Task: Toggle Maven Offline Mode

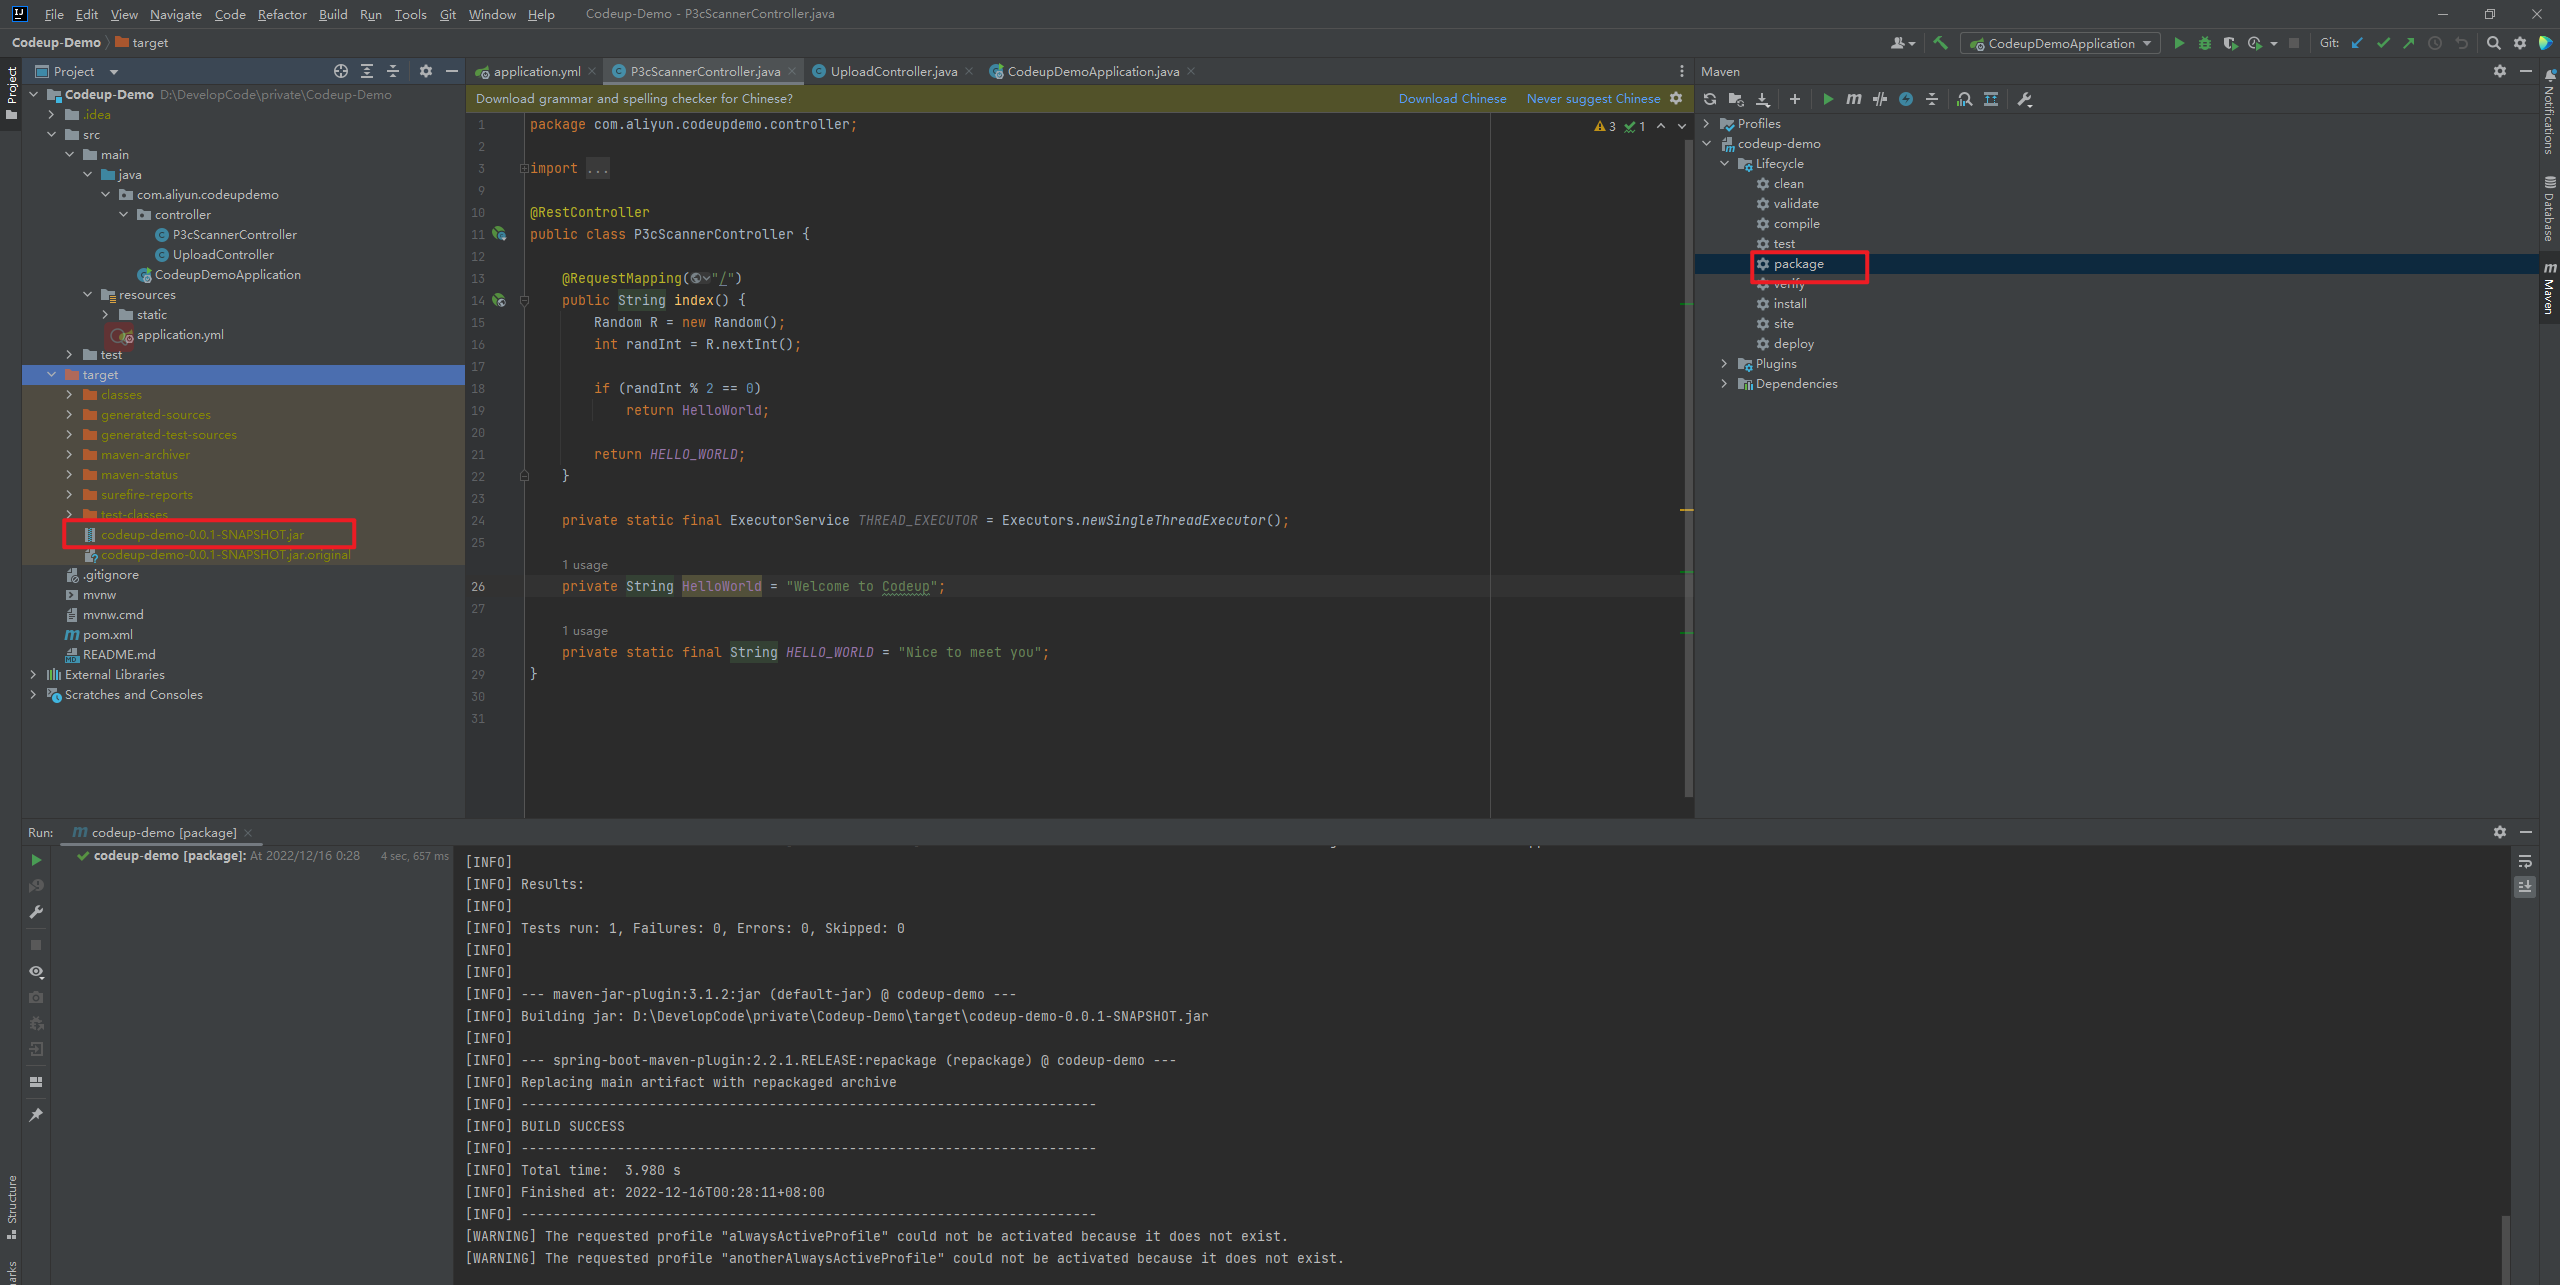Action: point(1880,99)
